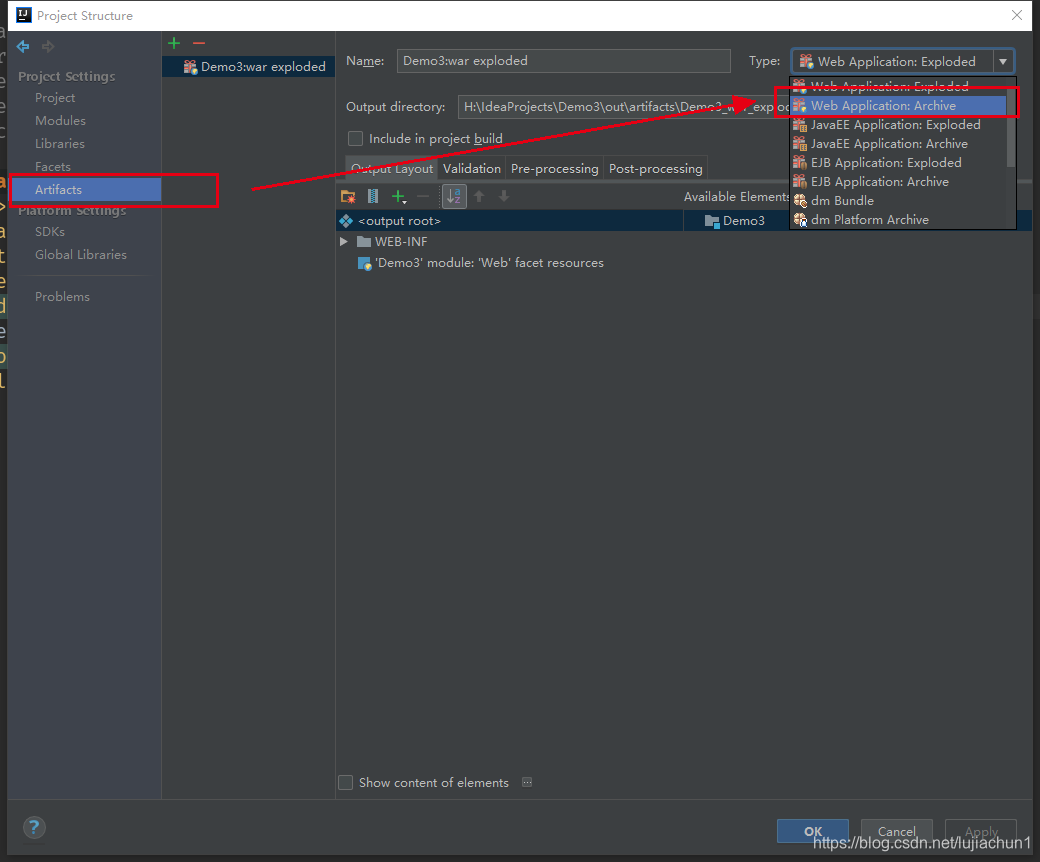The width and height of the screenshot is (1040, 862).
Task: Click the options icon beside Show content
Action: [527, 782]
